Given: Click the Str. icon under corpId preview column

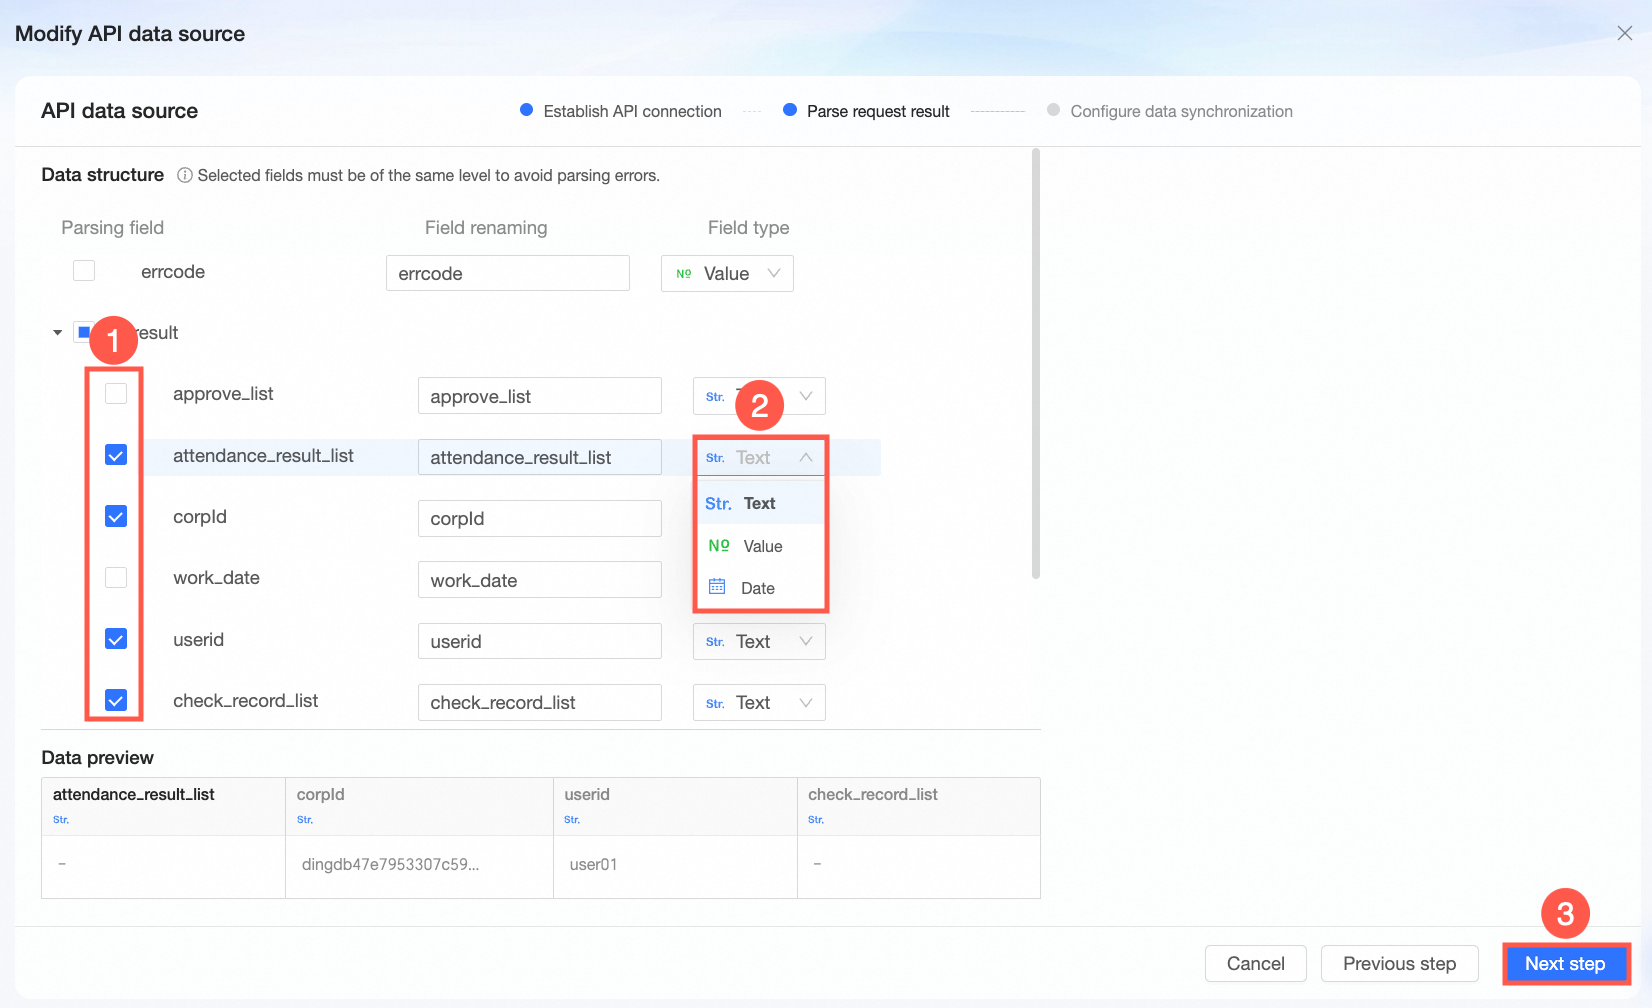Looking at the screenshot, I should [x=305, y=820].
